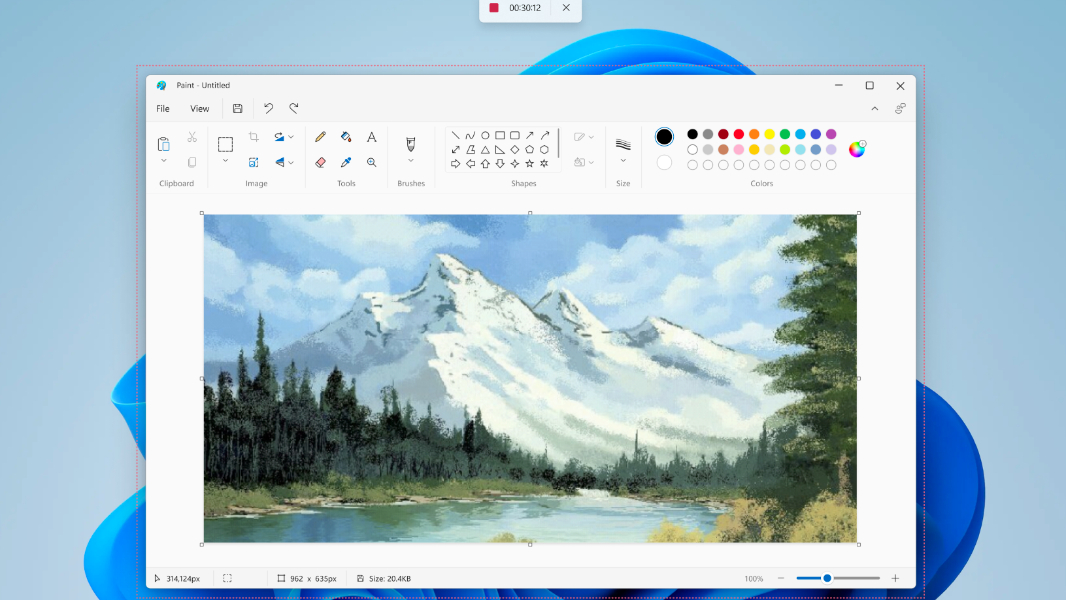Open the Flip dropdown arrow
1066x600 pixels.
tap(291, 162)
